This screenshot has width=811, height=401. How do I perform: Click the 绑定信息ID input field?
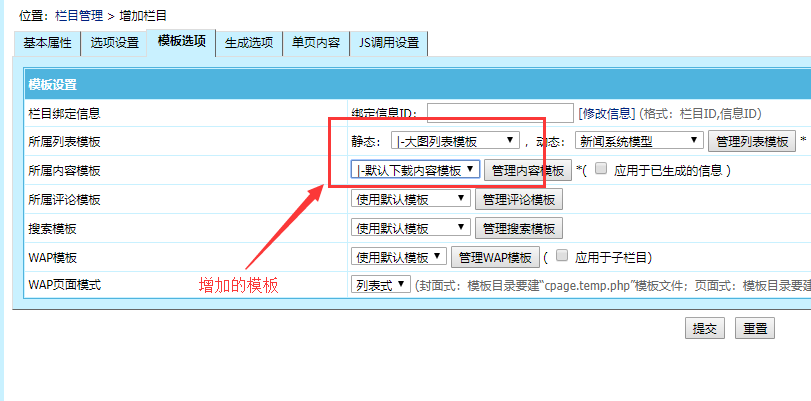[x=500, y=113]
